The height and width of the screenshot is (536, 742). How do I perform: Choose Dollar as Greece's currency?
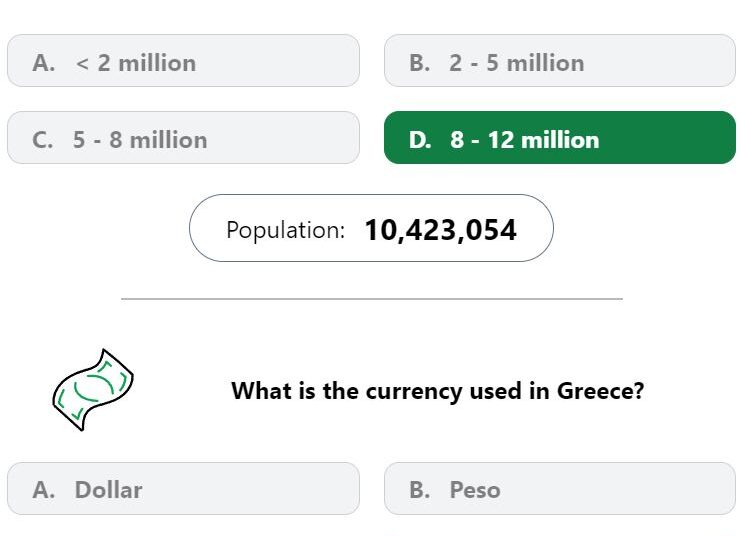pos(183,489)
